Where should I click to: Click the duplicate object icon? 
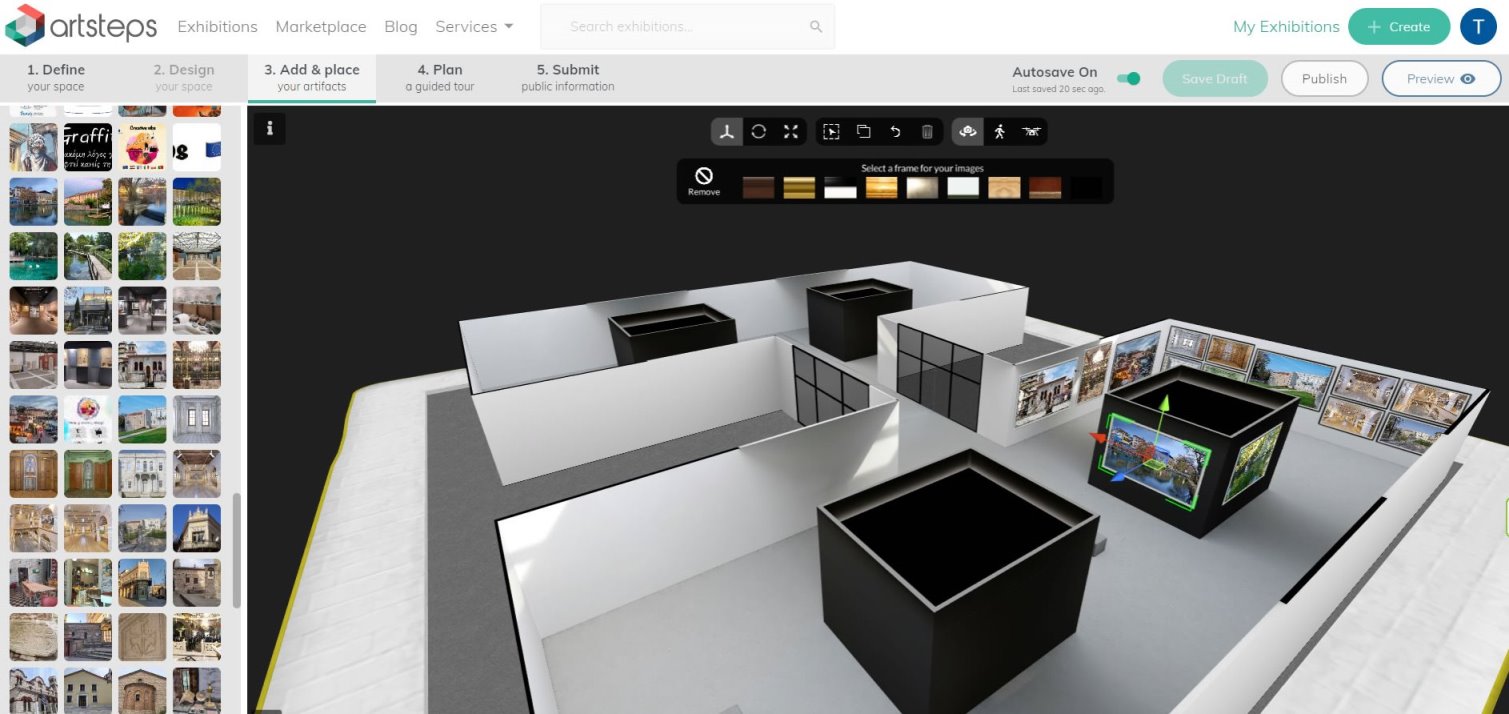[x=863, y=132]
